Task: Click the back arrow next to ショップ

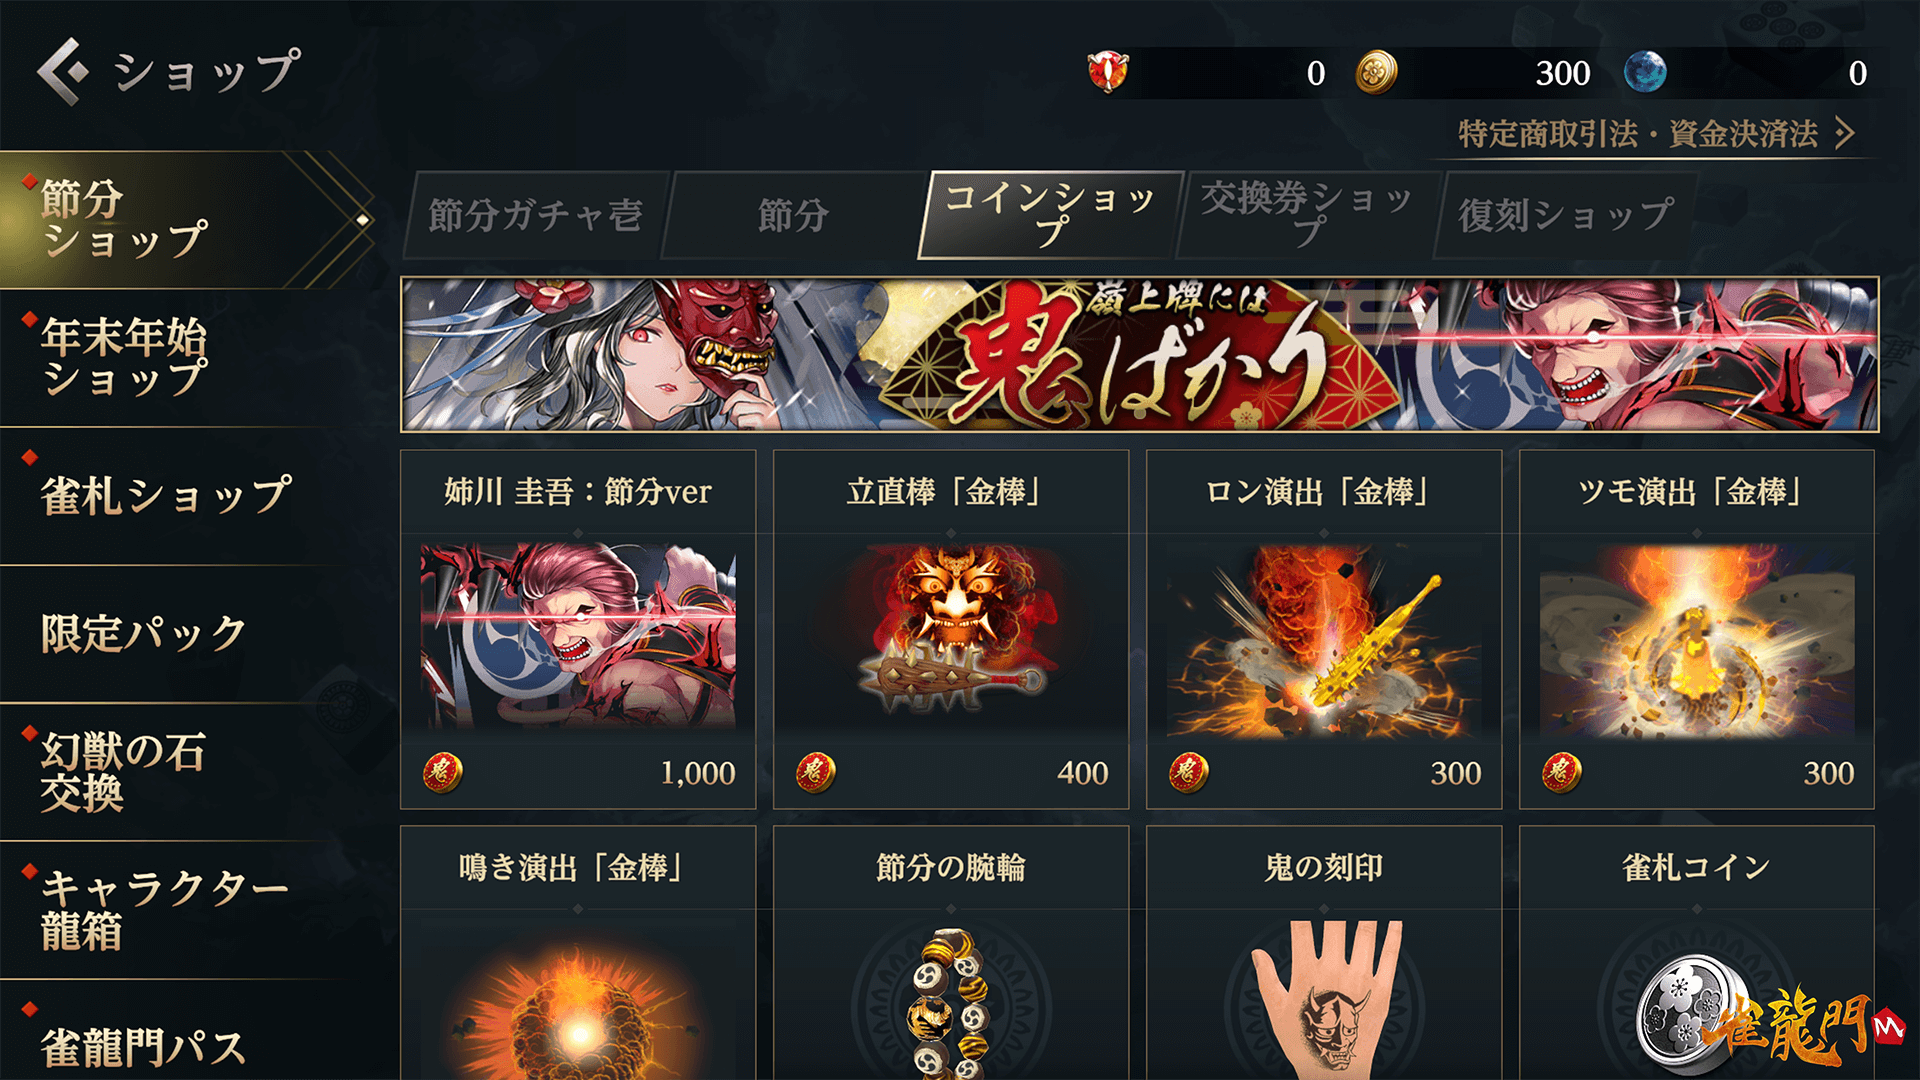Action: click(62, 71)
